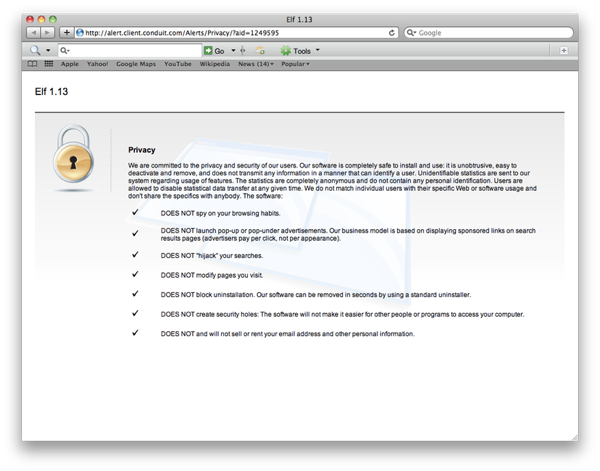Click the Elf 1.13 page heading
The width and height of the screenshot is (600, 471).
(x=51, y=92)
